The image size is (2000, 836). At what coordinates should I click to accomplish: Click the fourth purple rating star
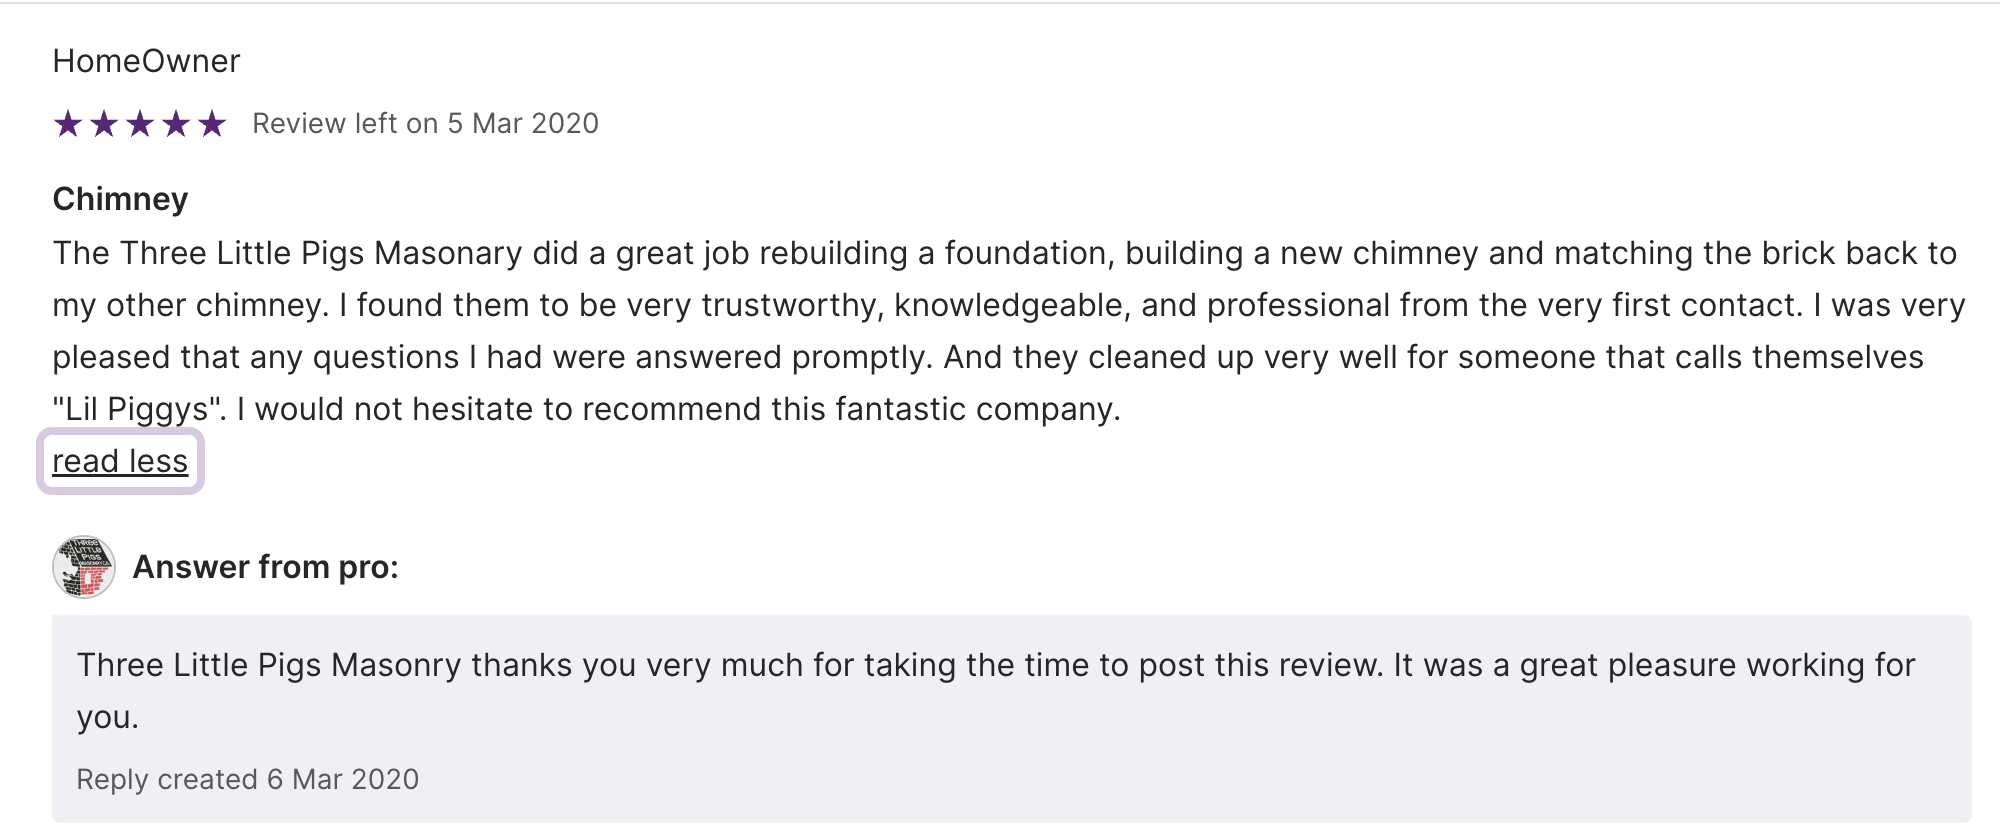click(x=176, y=124)
